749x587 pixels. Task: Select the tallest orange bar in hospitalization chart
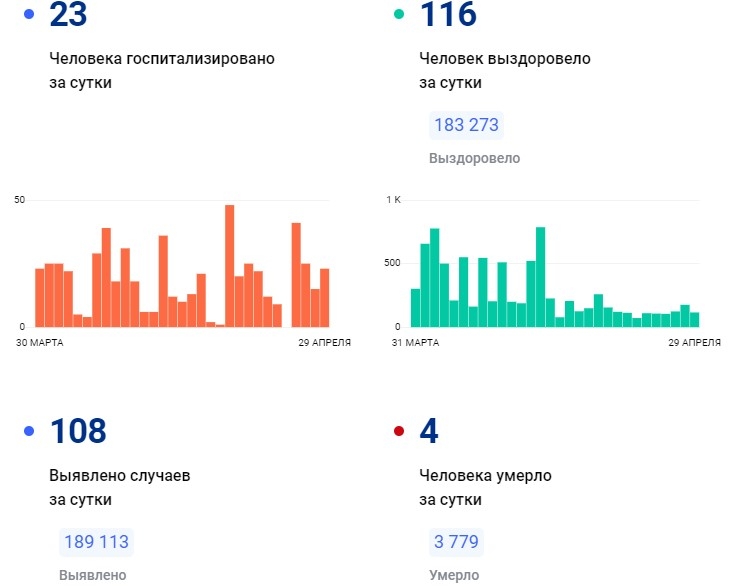[x=229, y=266]
